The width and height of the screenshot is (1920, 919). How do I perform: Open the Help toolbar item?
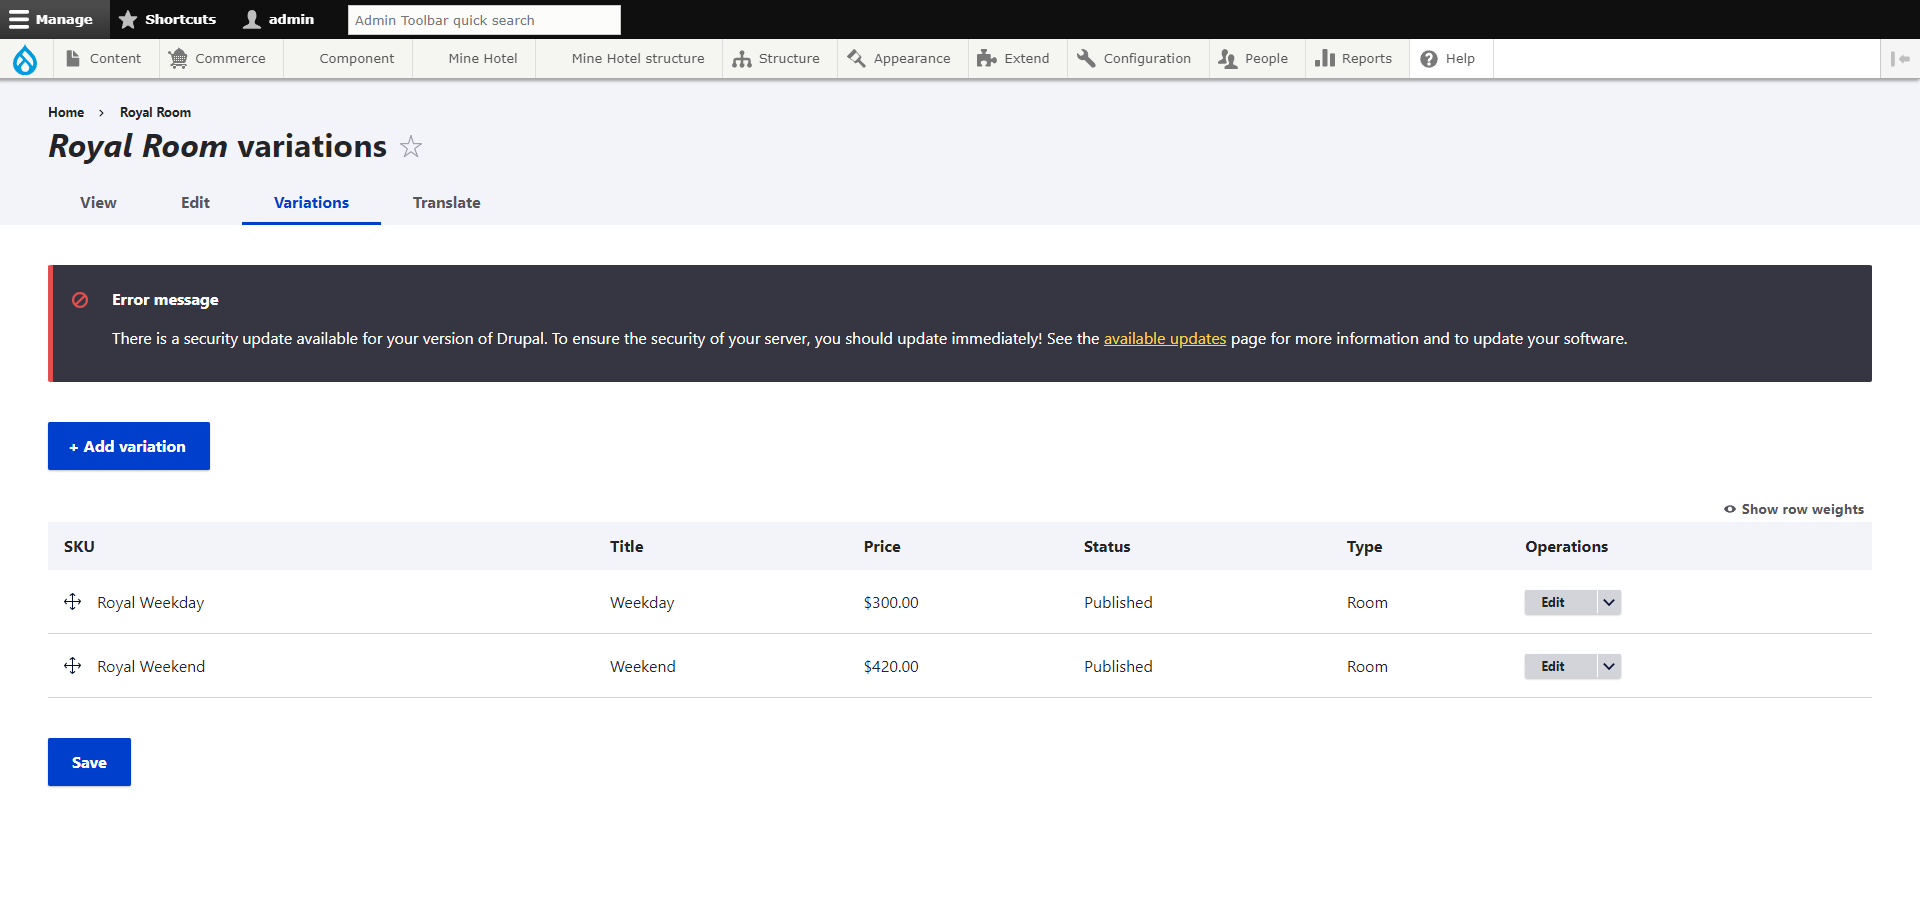click(1448, 59)
